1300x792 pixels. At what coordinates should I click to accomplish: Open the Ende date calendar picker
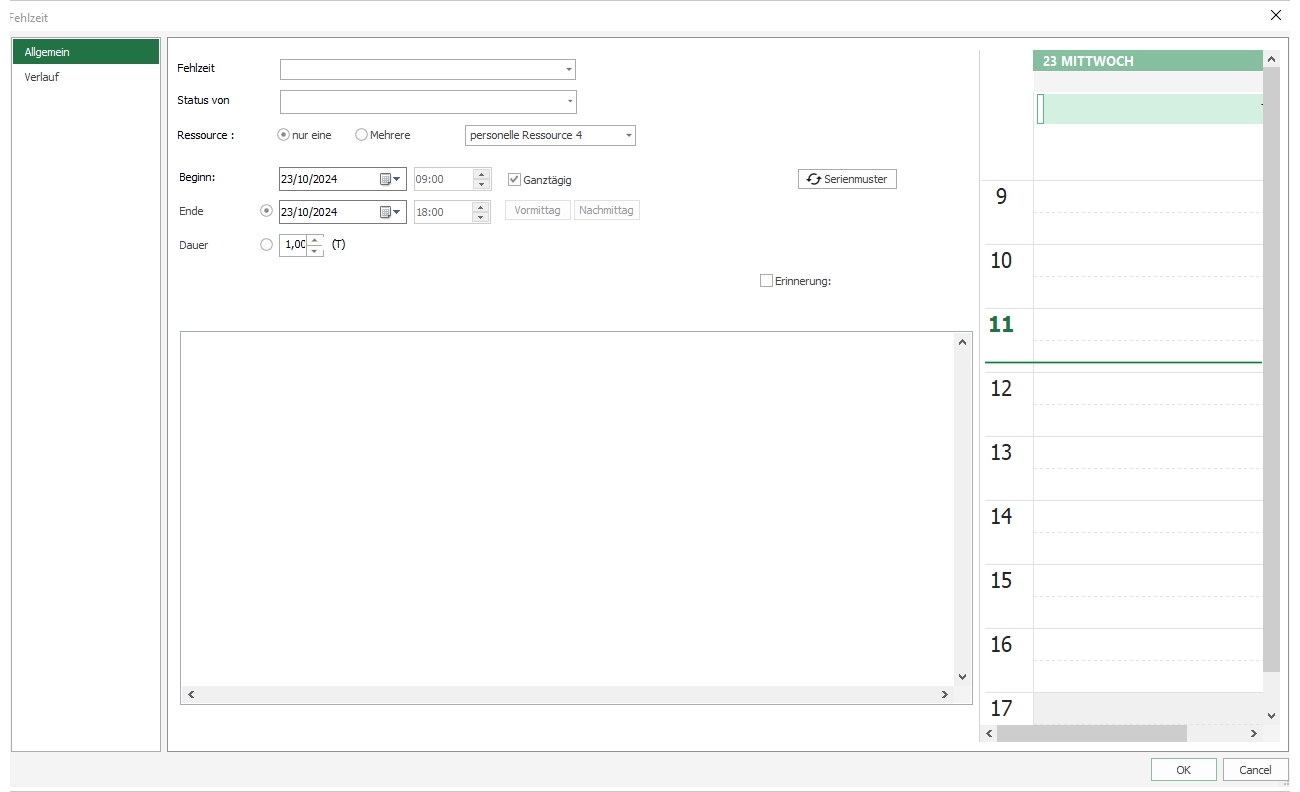(389, 212)
